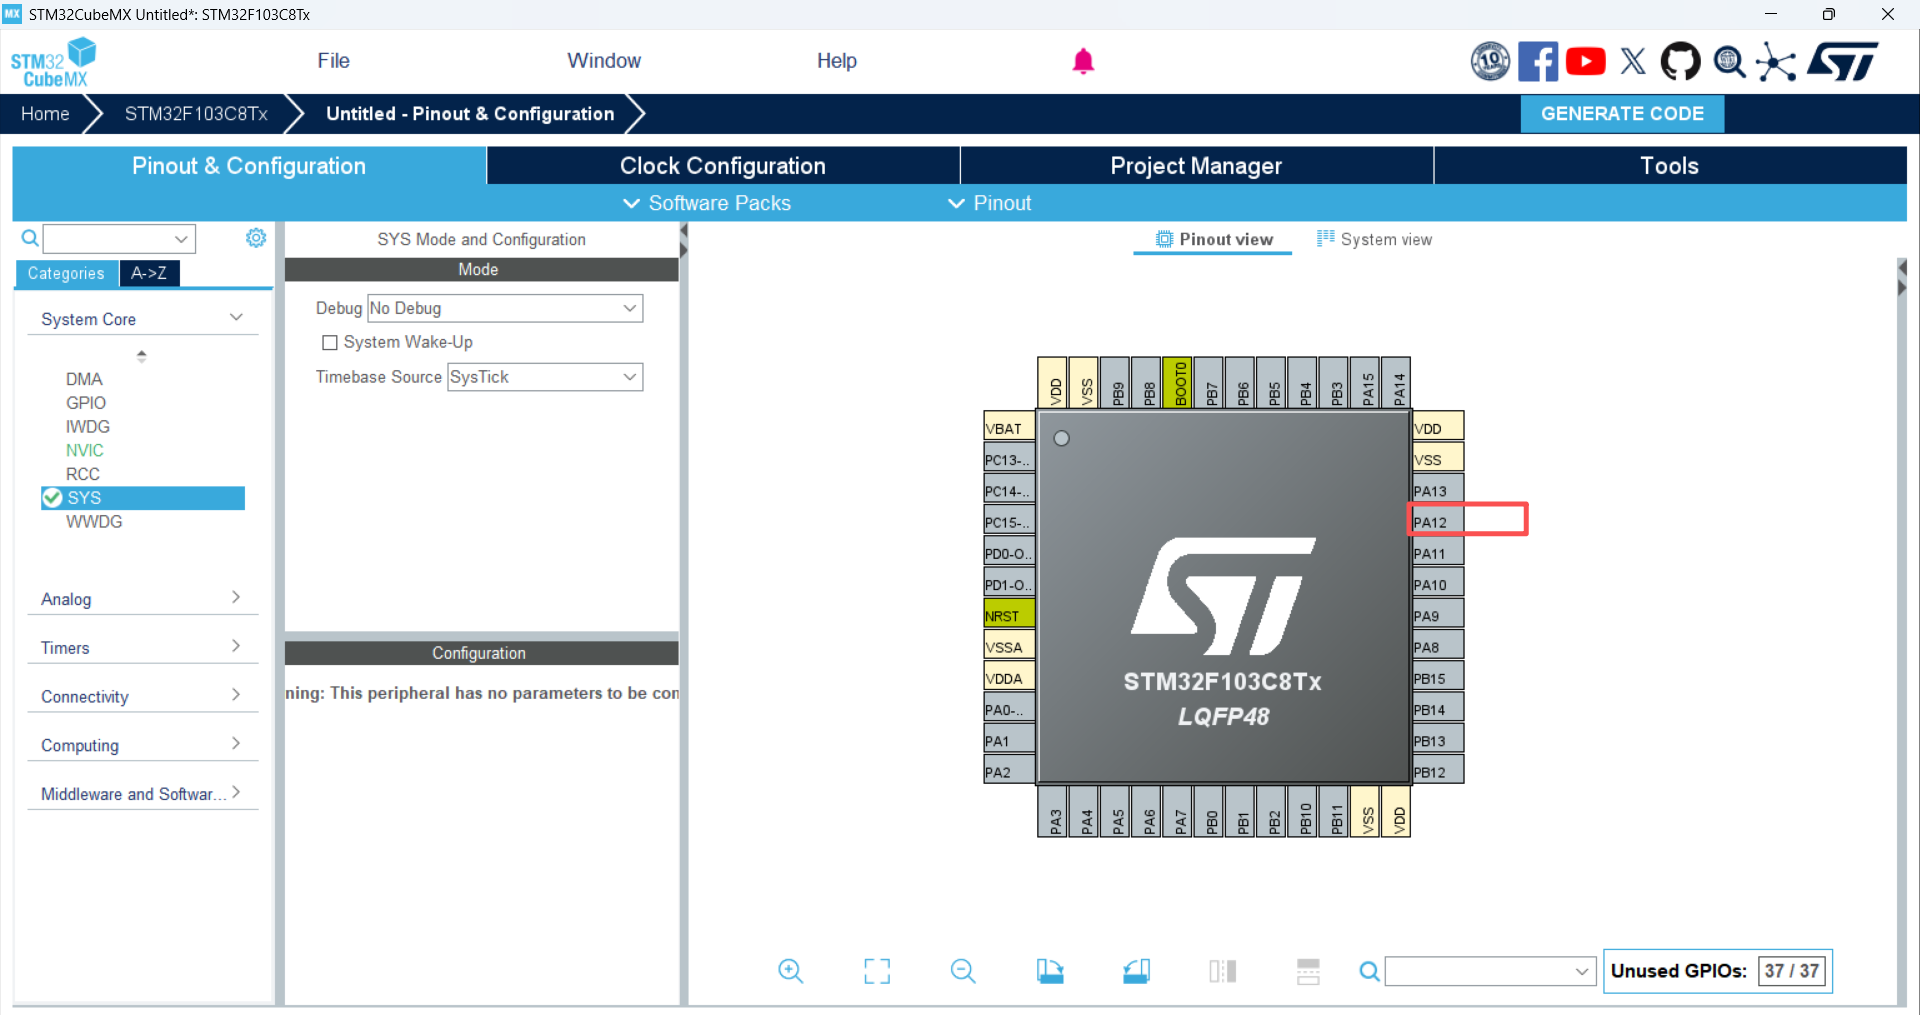This screenshot has width=1920, height=1015.
Task: Switch list to A->Z view
Action: pos(149,273)
